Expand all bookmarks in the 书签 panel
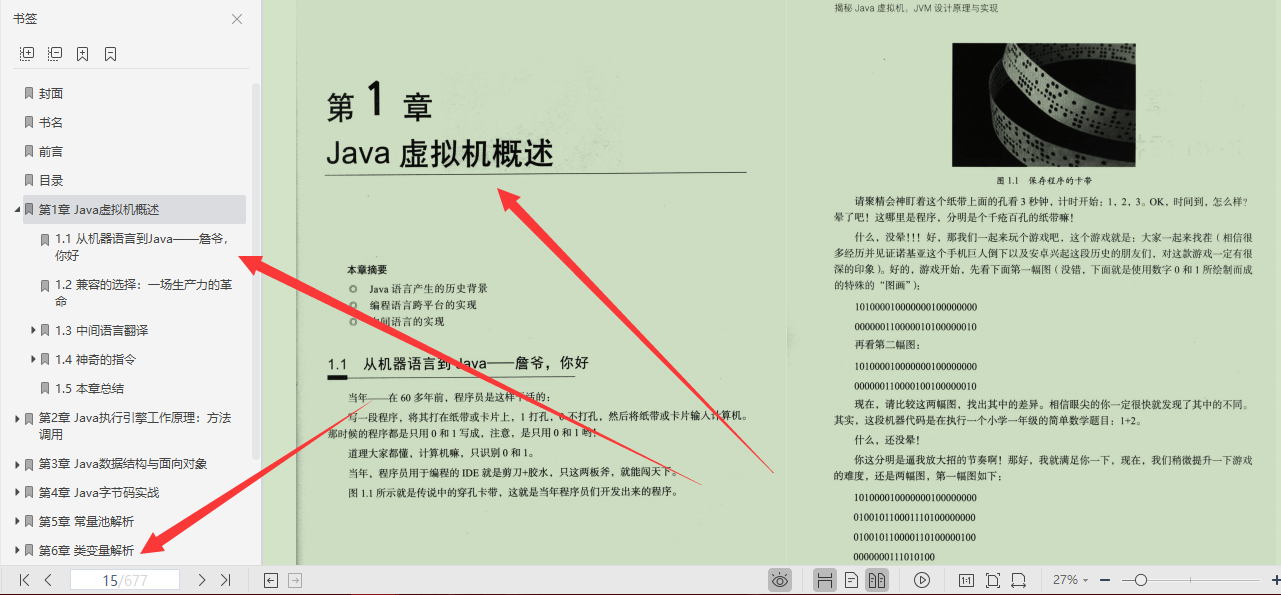1281x595 pixels. coord(27,53)
